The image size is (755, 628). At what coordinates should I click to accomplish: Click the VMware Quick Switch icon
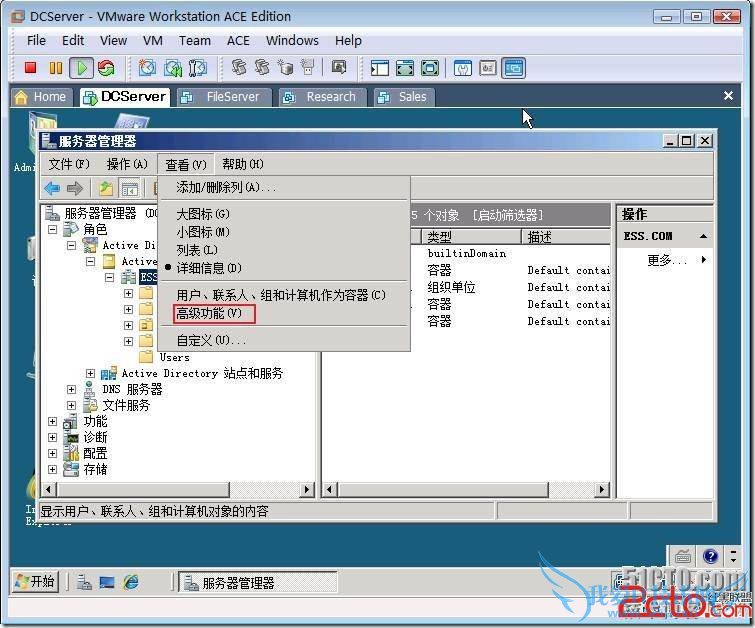click(404, 68)
